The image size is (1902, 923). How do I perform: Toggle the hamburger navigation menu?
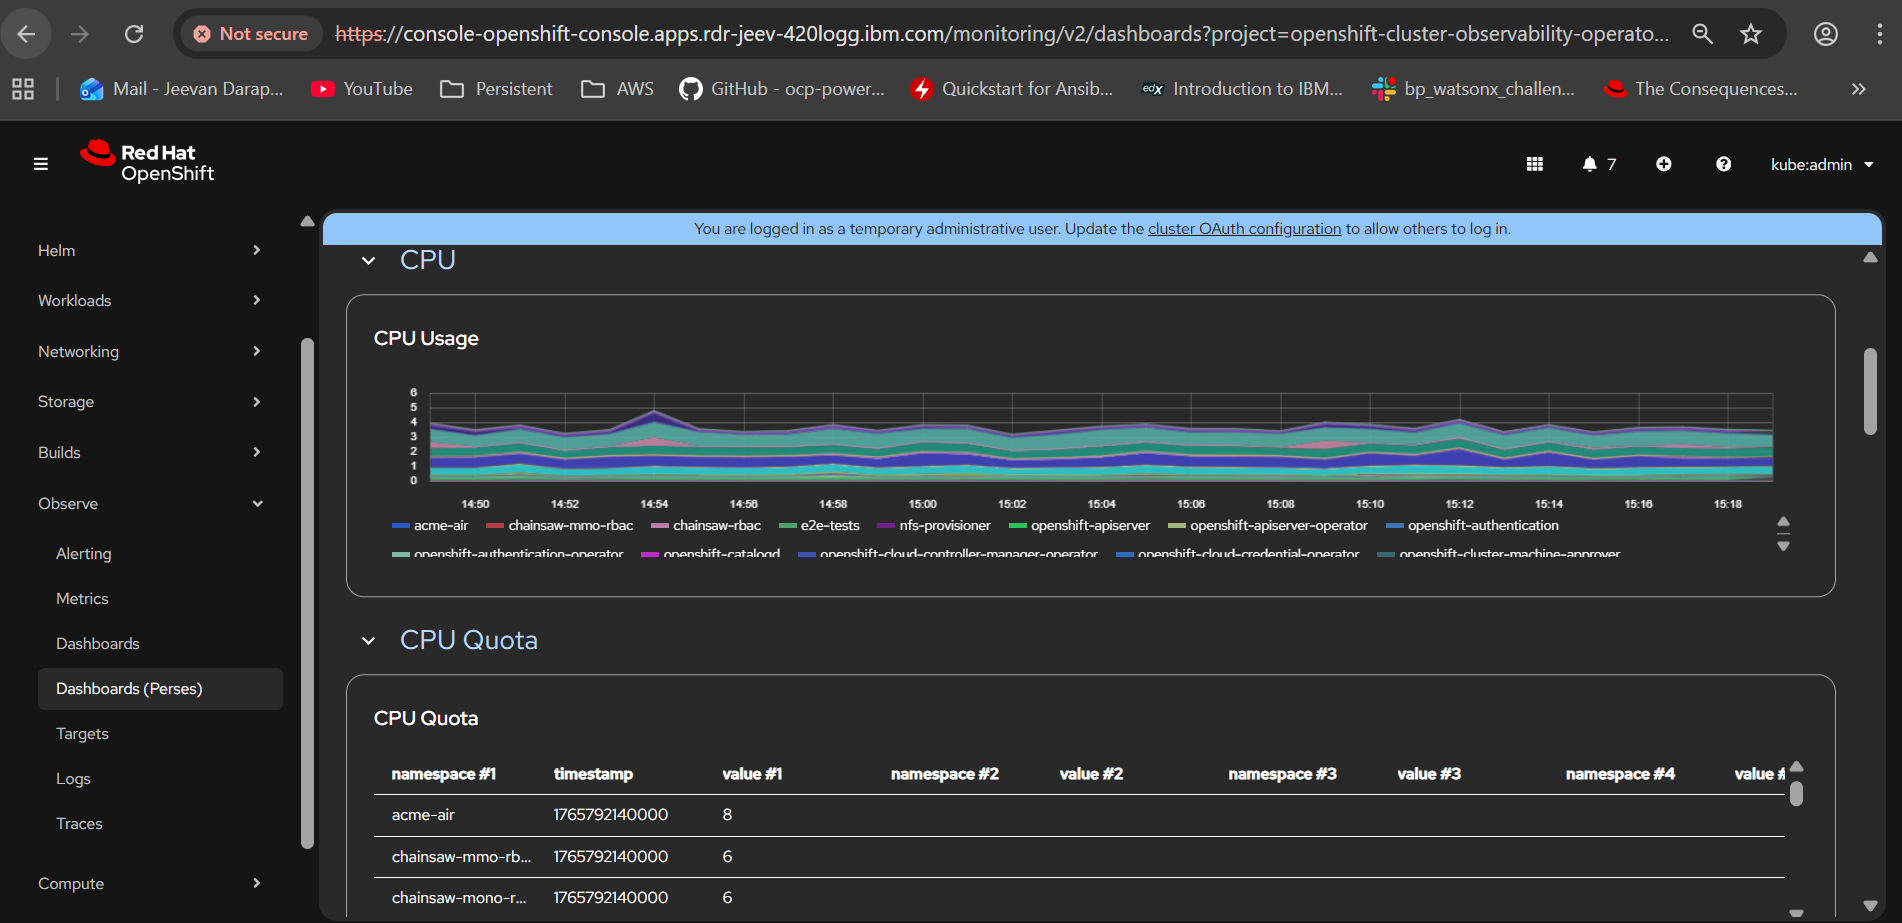point(41,164)
